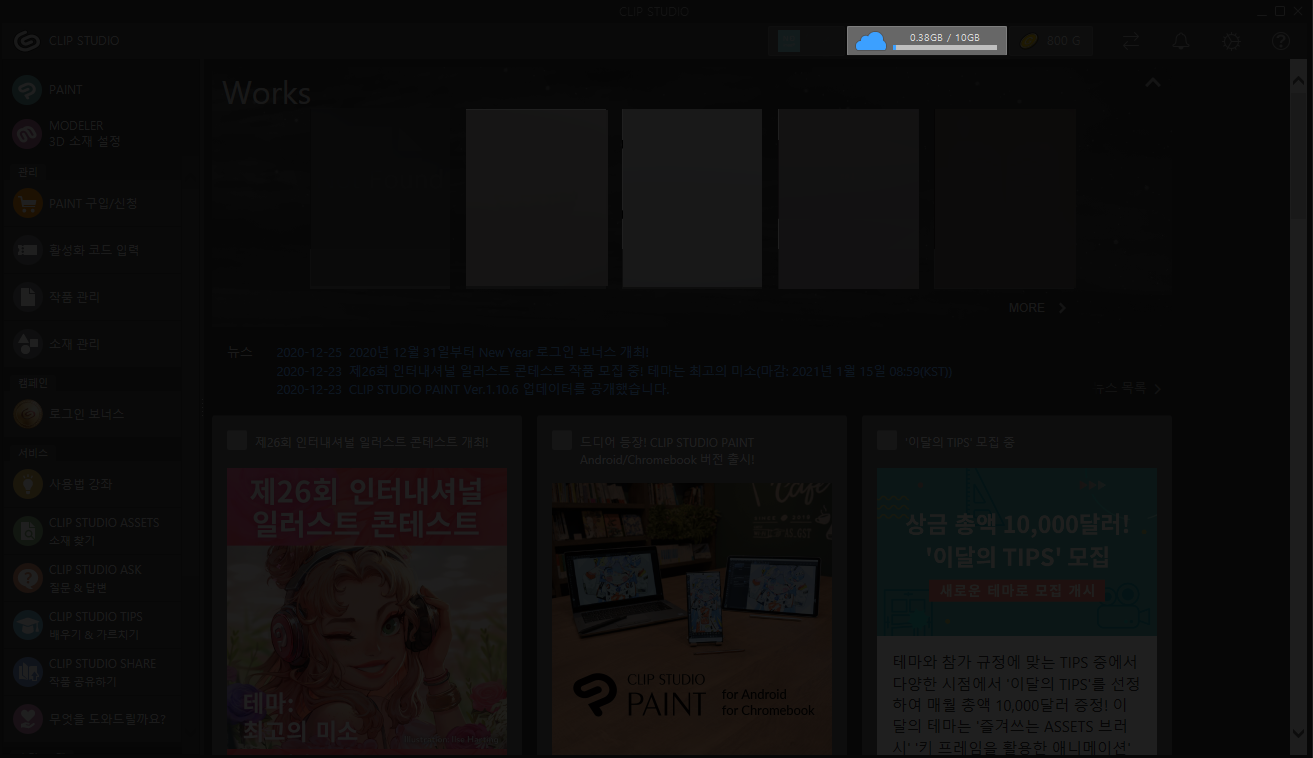Open the Ver.1.10.6 update news line

pyautogui.click(x=472, y=390)
